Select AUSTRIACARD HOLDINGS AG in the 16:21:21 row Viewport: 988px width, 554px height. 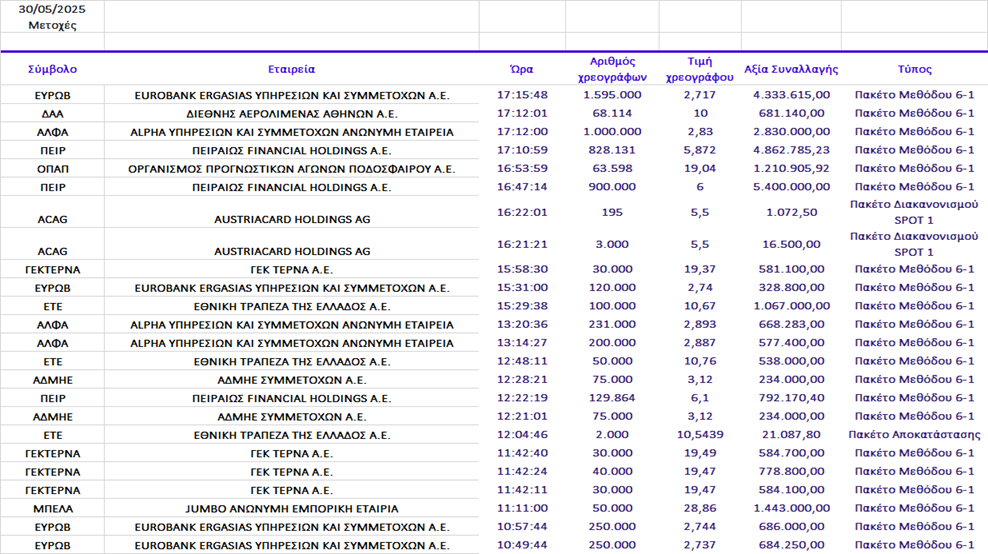(x=292, y=251)
